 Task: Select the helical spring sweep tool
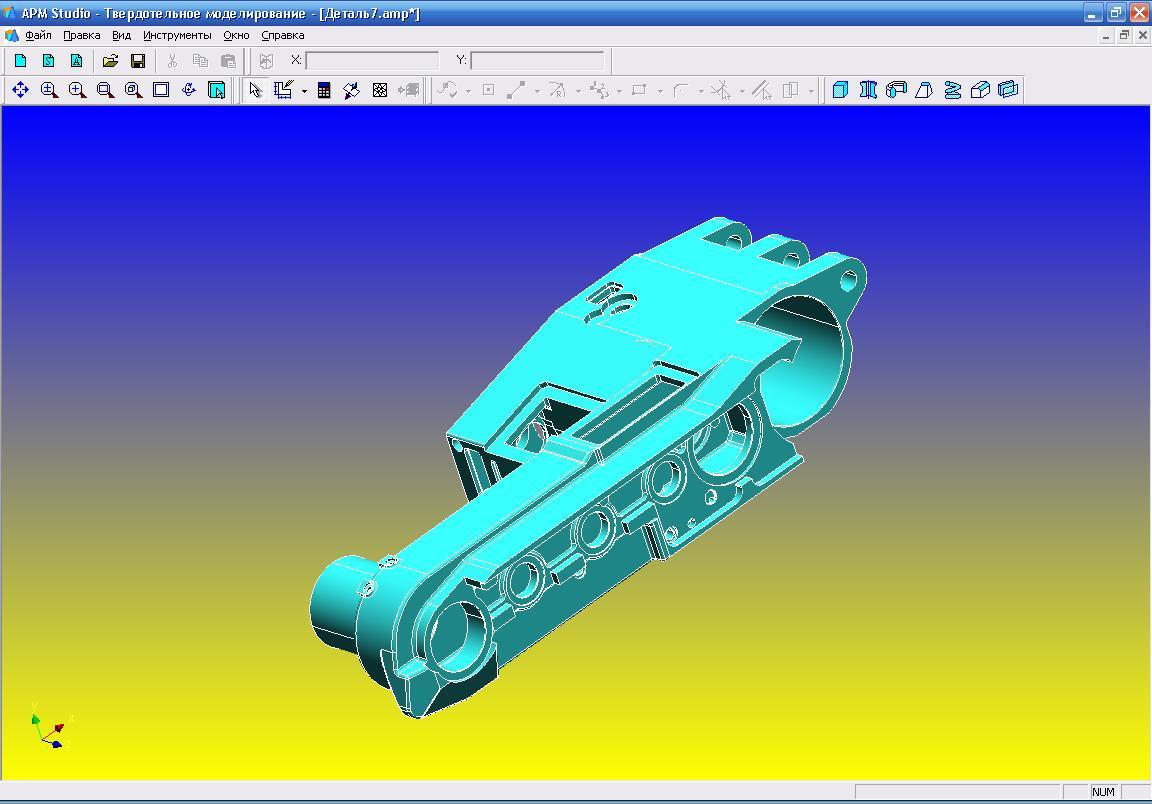coord(952,90)
